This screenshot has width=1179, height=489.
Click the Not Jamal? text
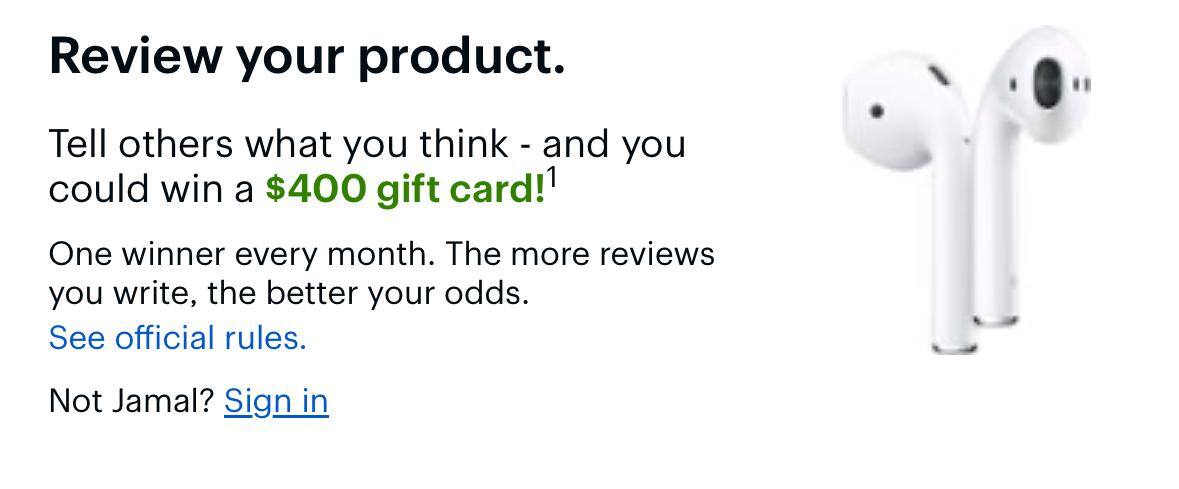[x=131, y=400]
